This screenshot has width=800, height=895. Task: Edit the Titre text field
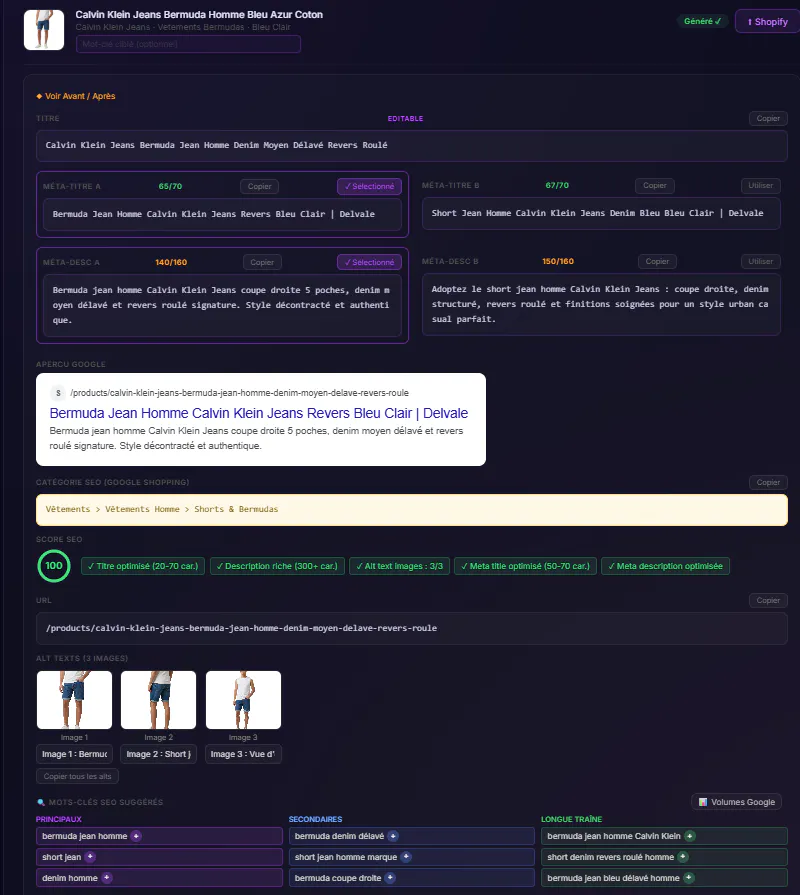tap(411, 146)
